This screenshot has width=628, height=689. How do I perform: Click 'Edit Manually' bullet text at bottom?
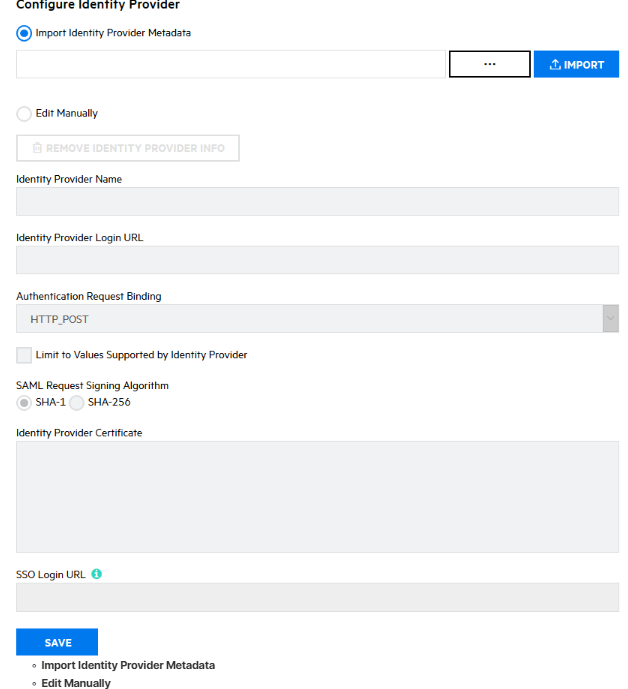[x=76, y=683]
